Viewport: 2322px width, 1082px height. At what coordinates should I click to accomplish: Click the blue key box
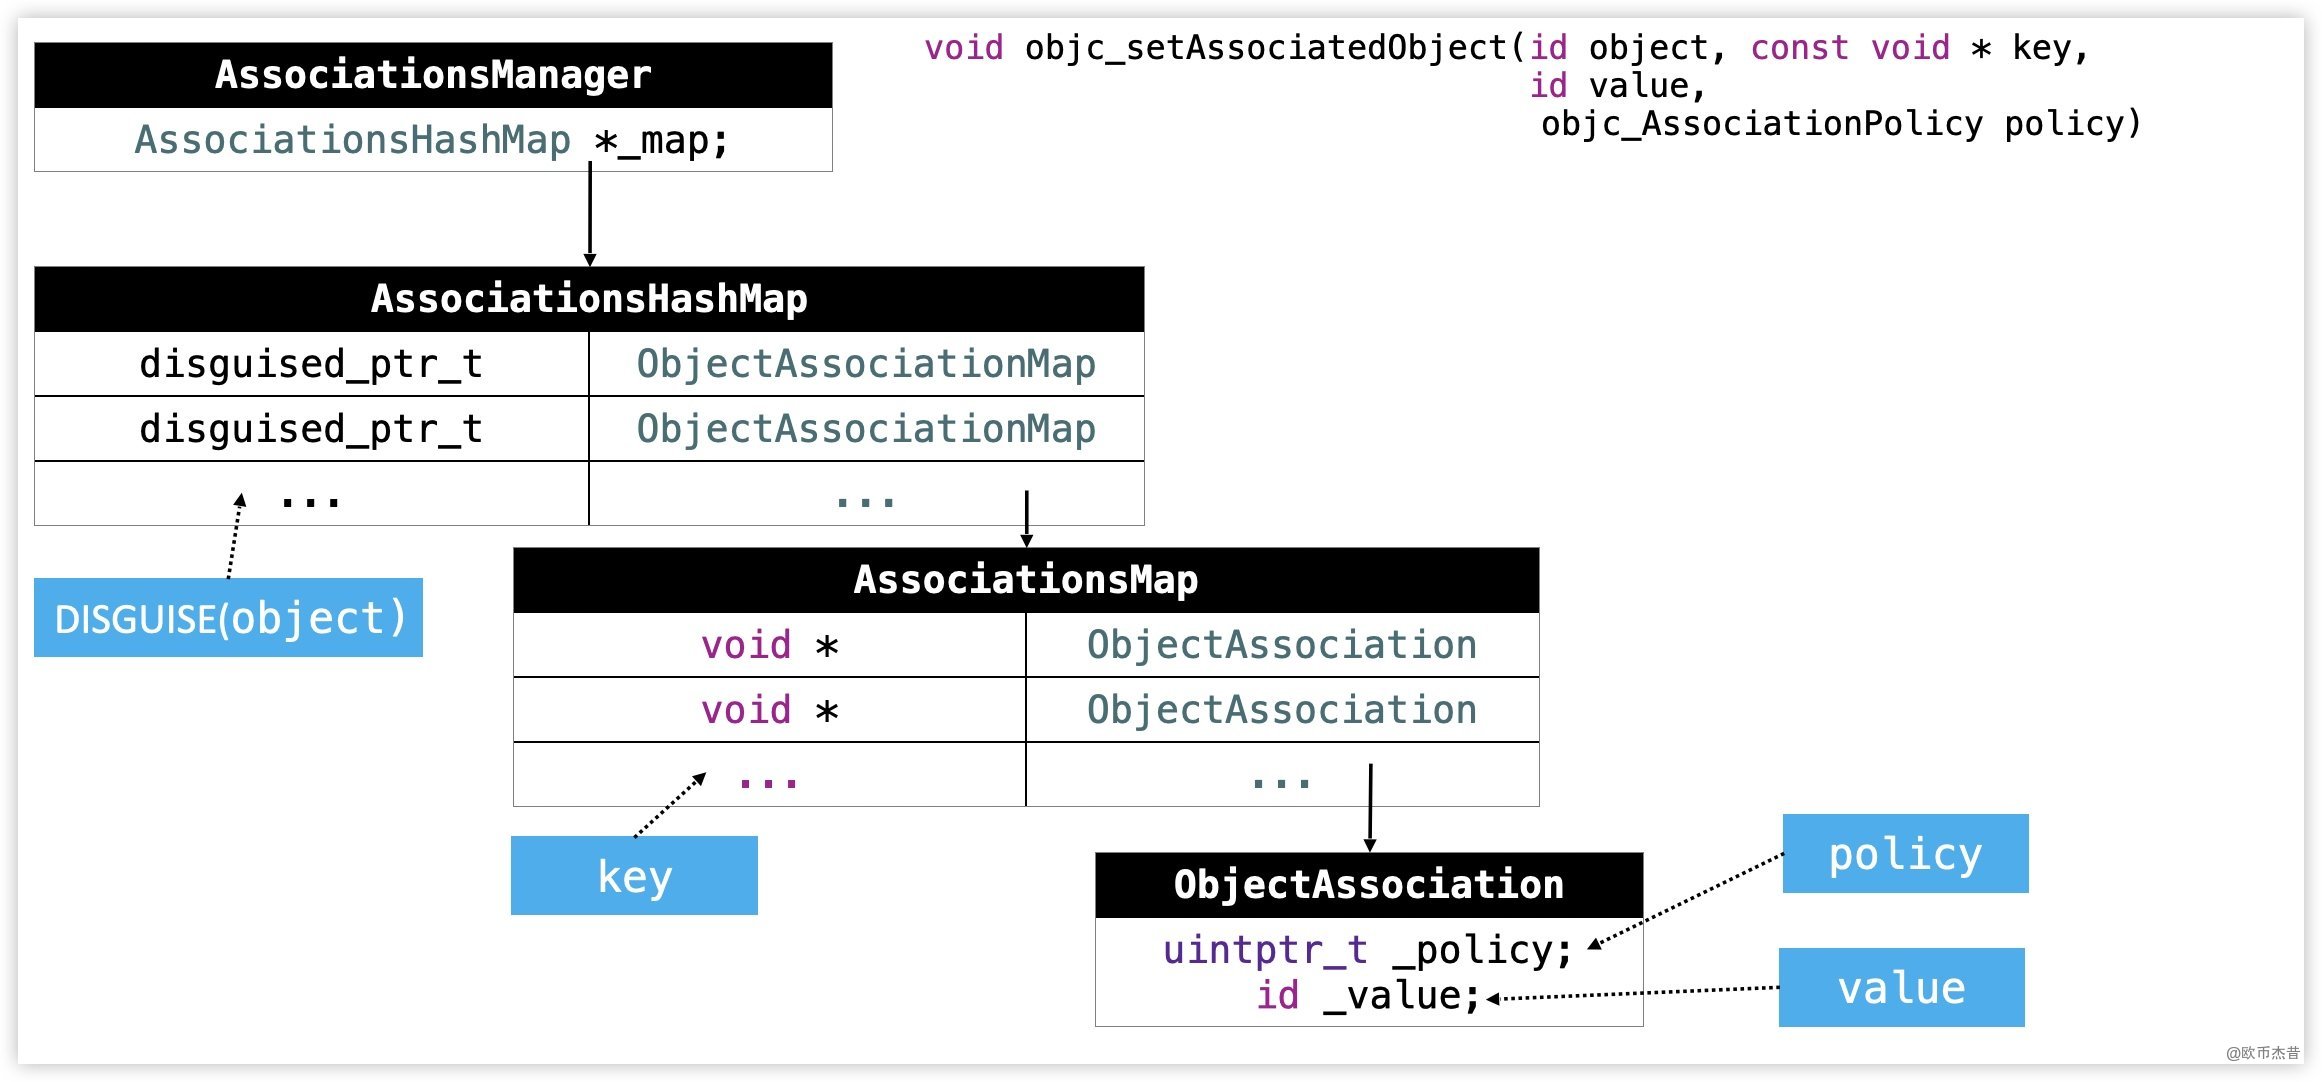[x=634, y=876]
